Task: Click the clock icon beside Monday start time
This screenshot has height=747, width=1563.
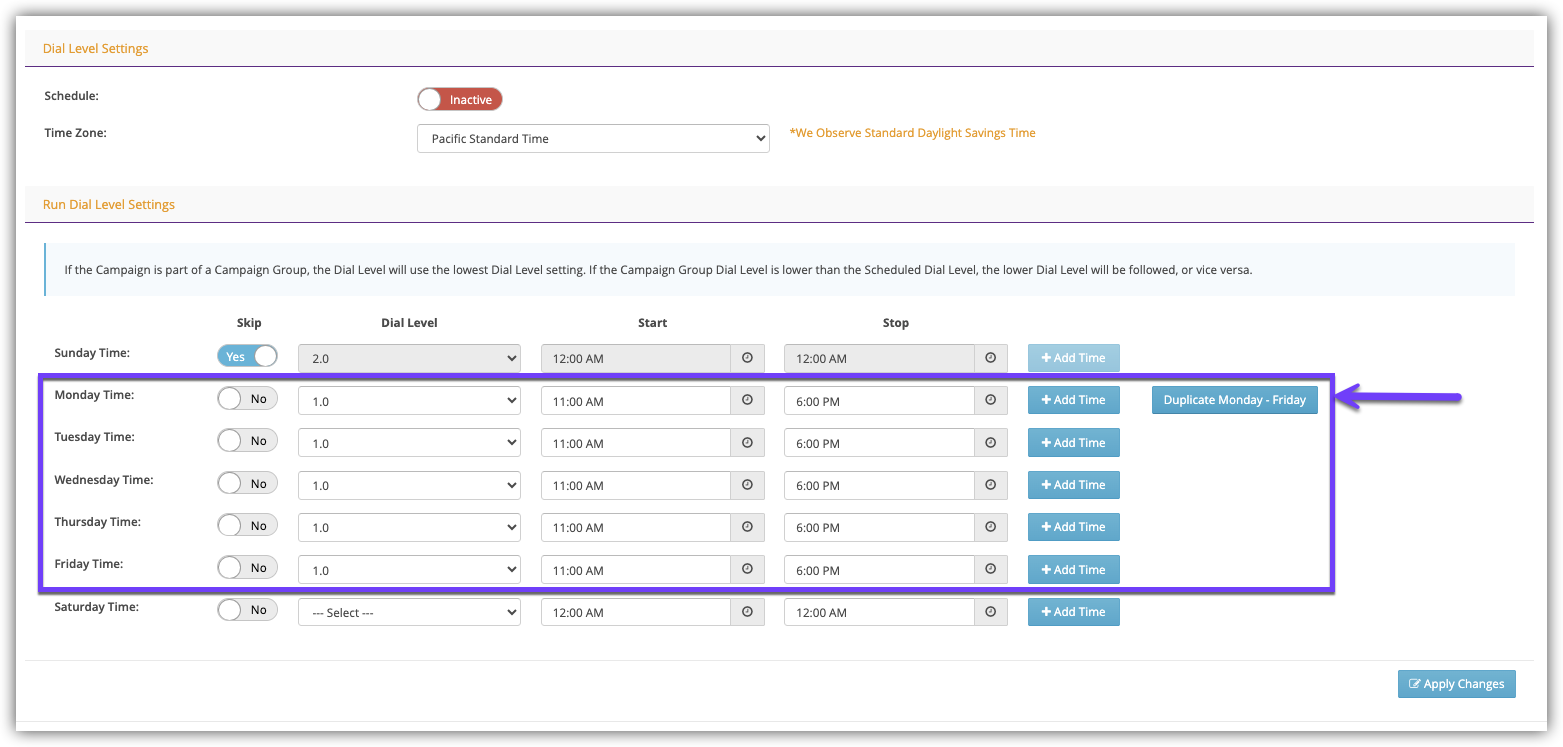Action: point(747,400)
